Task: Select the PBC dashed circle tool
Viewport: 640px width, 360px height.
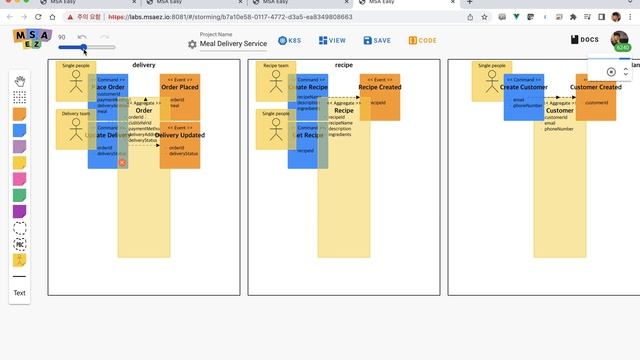Action: (x=20, y=244)
